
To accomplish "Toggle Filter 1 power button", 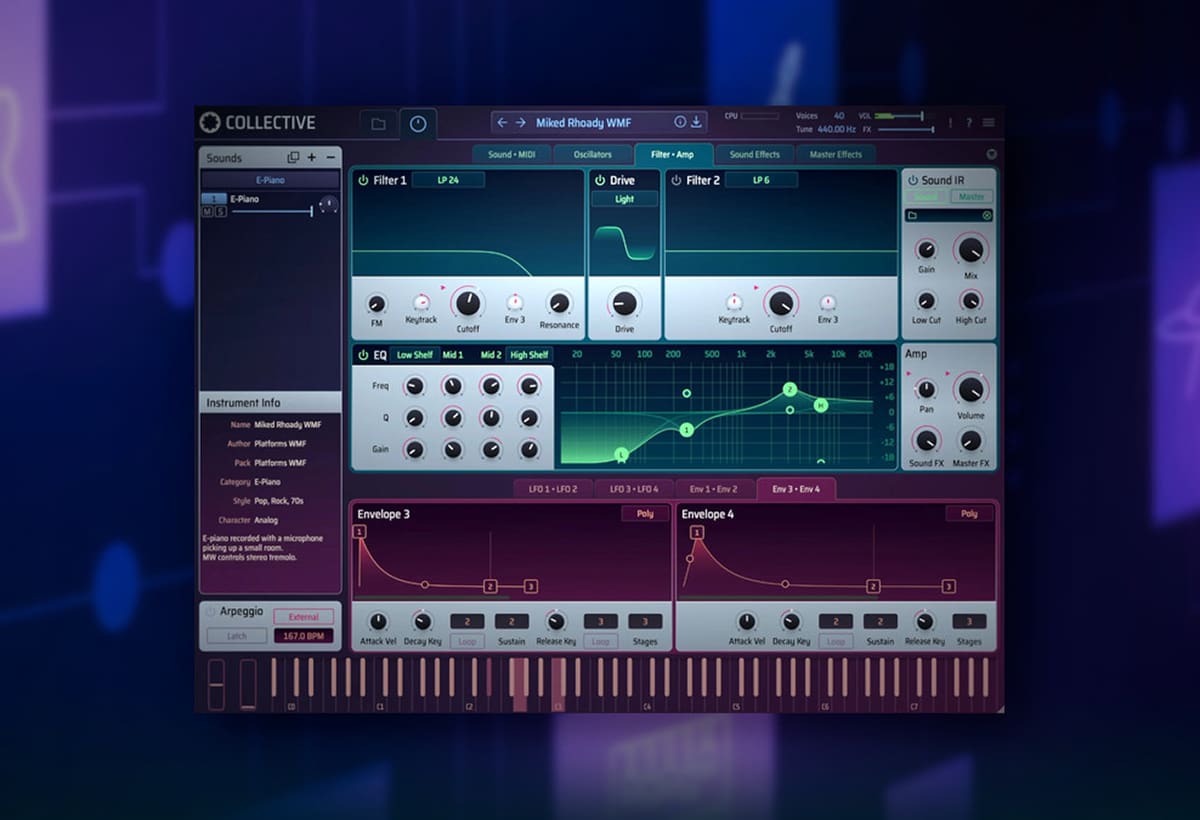I will pos(362,181).
